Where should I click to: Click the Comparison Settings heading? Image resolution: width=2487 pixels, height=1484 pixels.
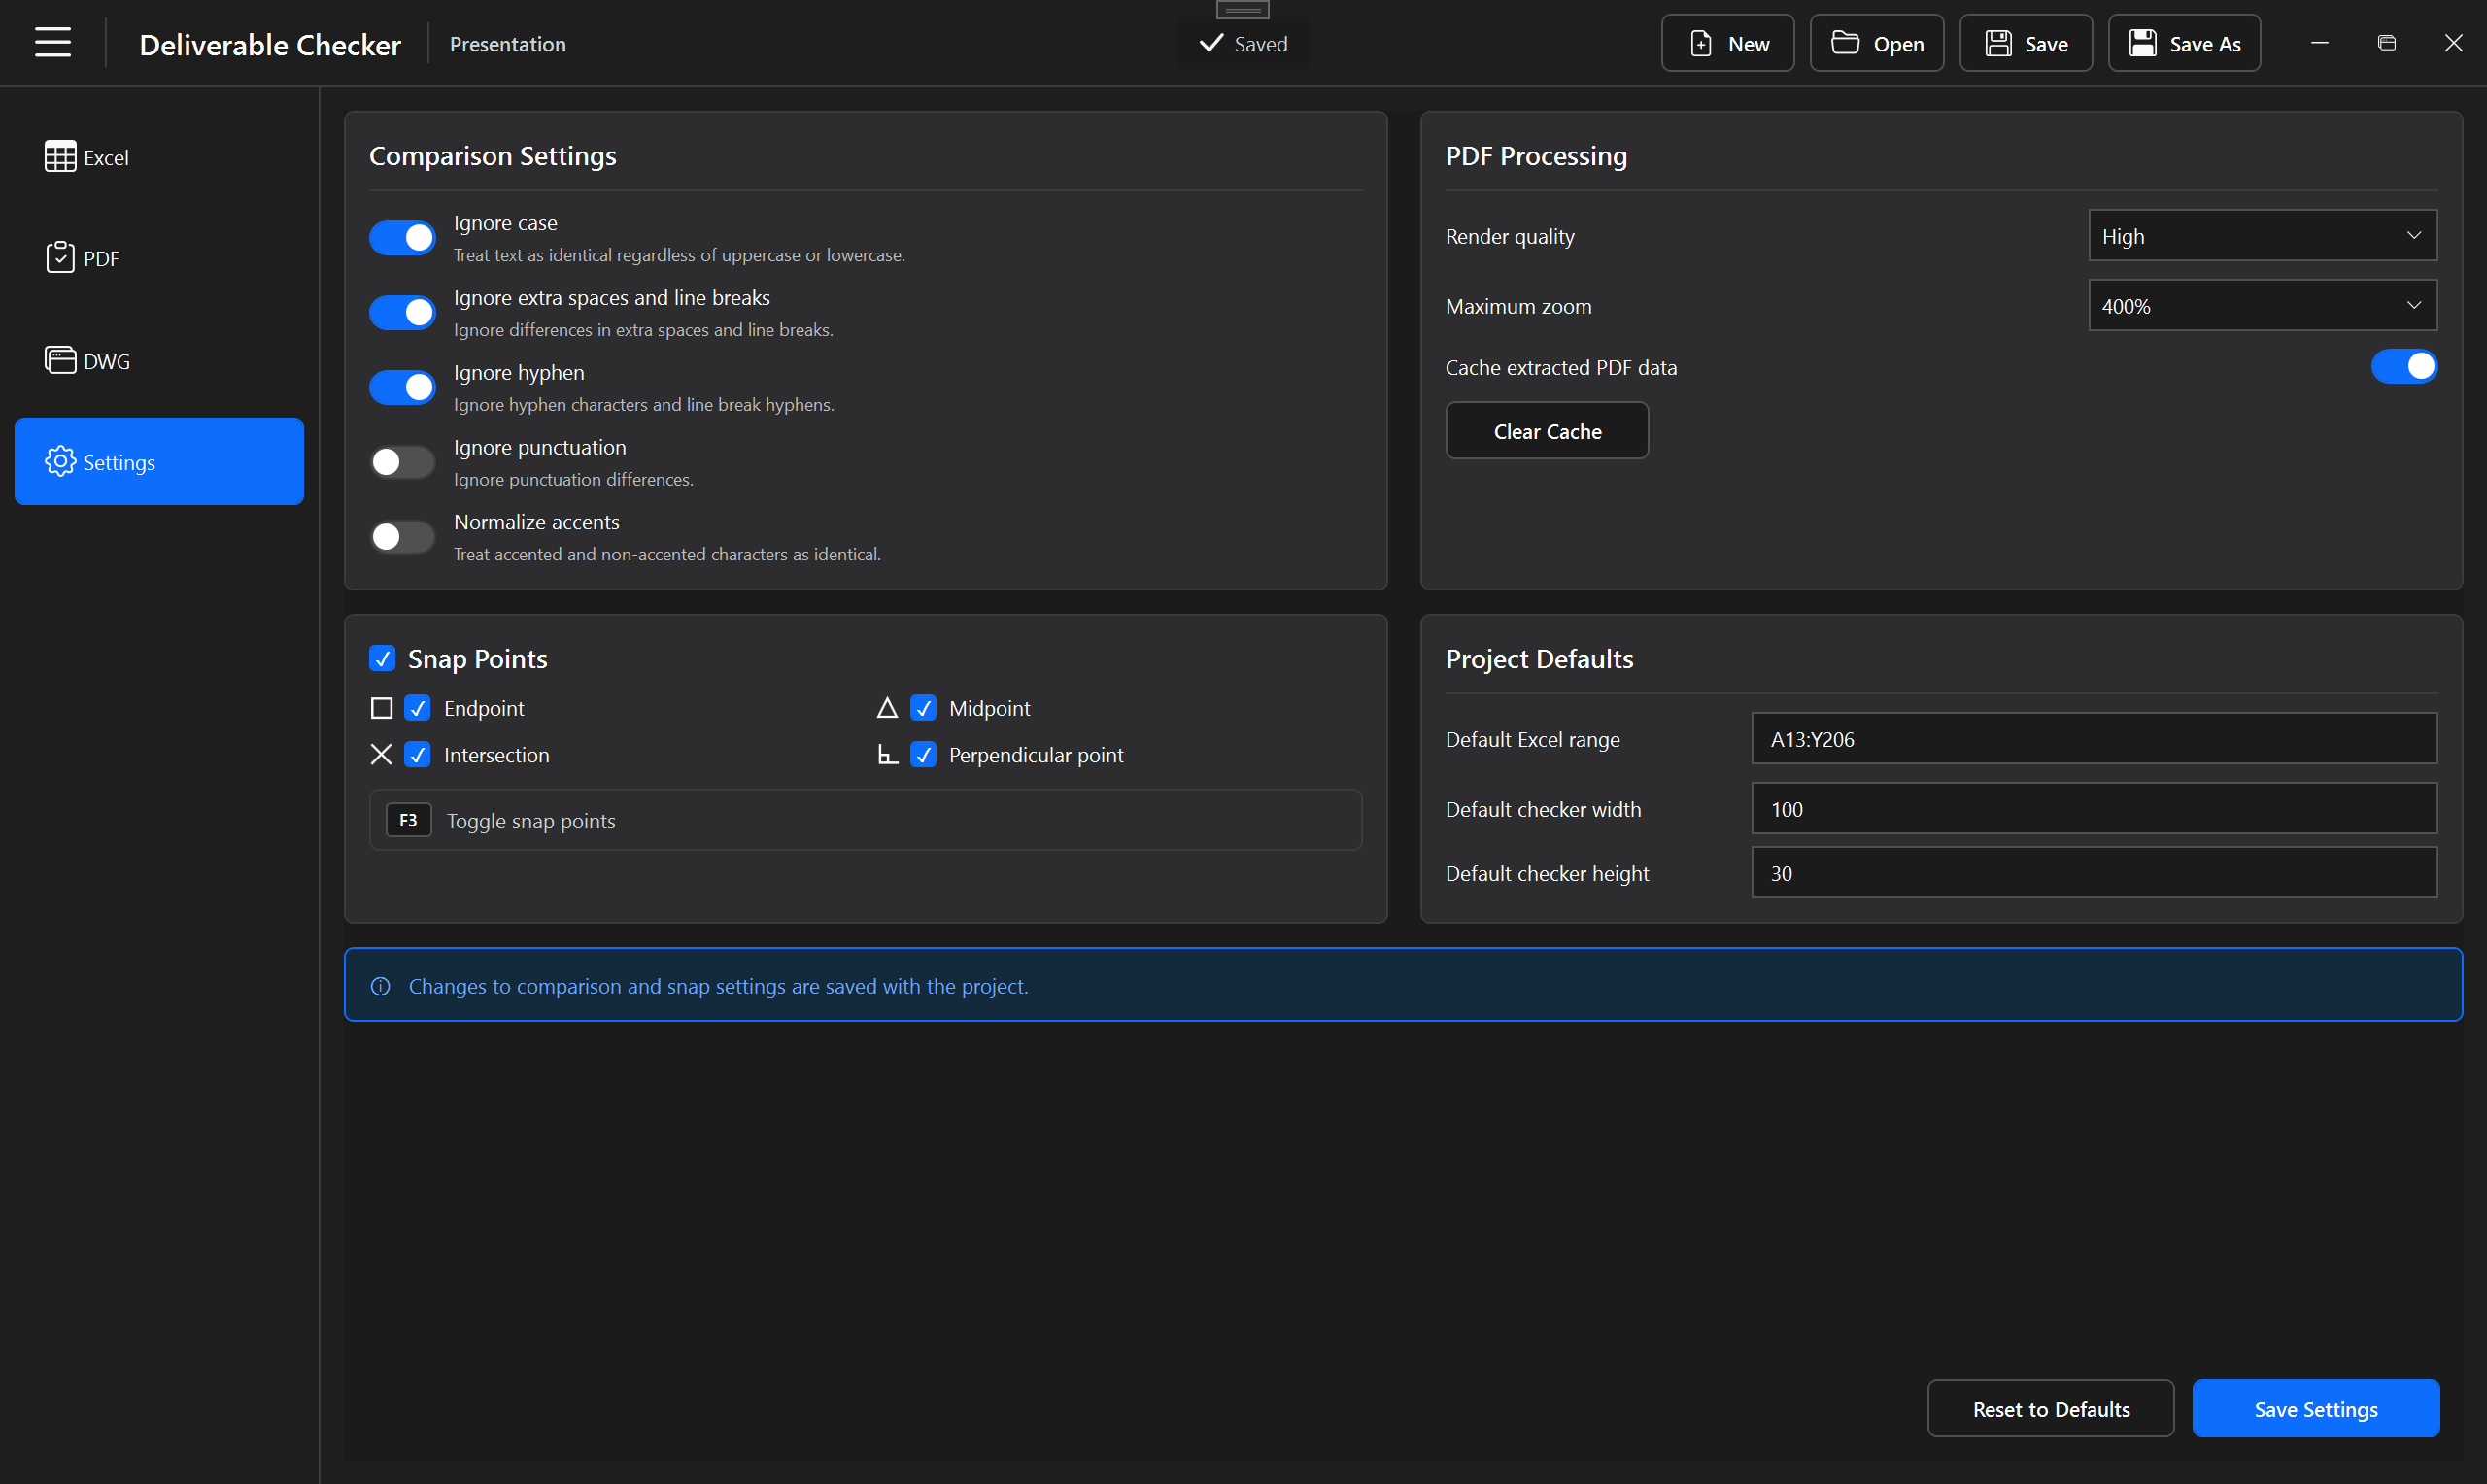pyautogui.click(x=492, y=156)
